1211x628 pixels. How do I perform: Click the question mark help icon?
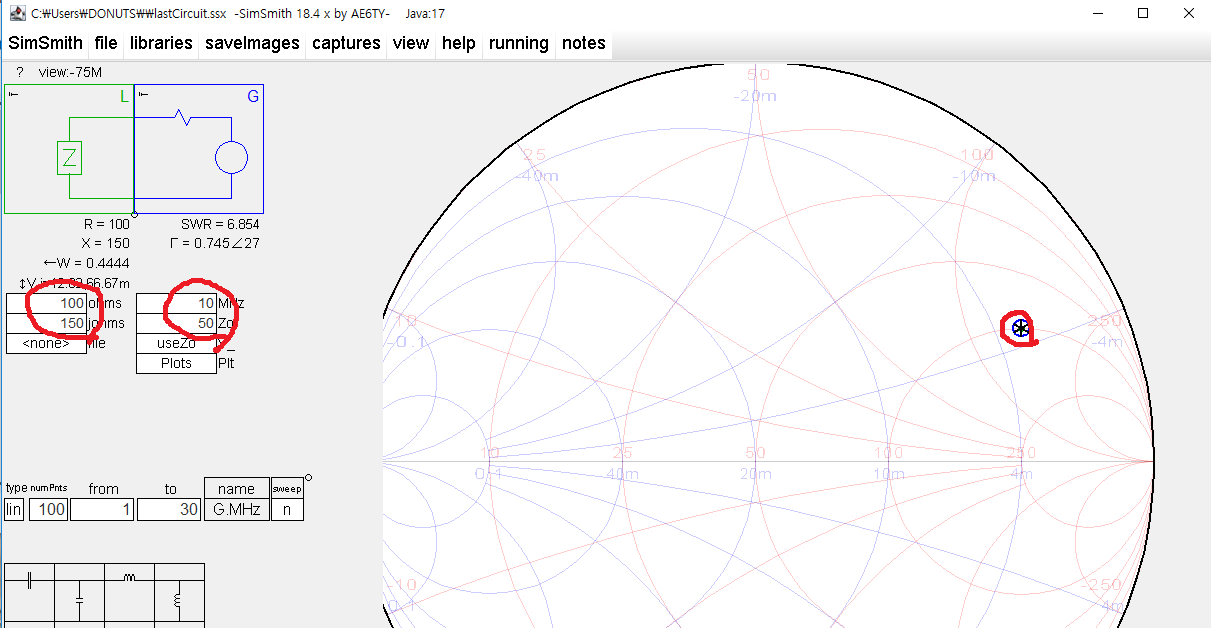[x=19, y=73]
